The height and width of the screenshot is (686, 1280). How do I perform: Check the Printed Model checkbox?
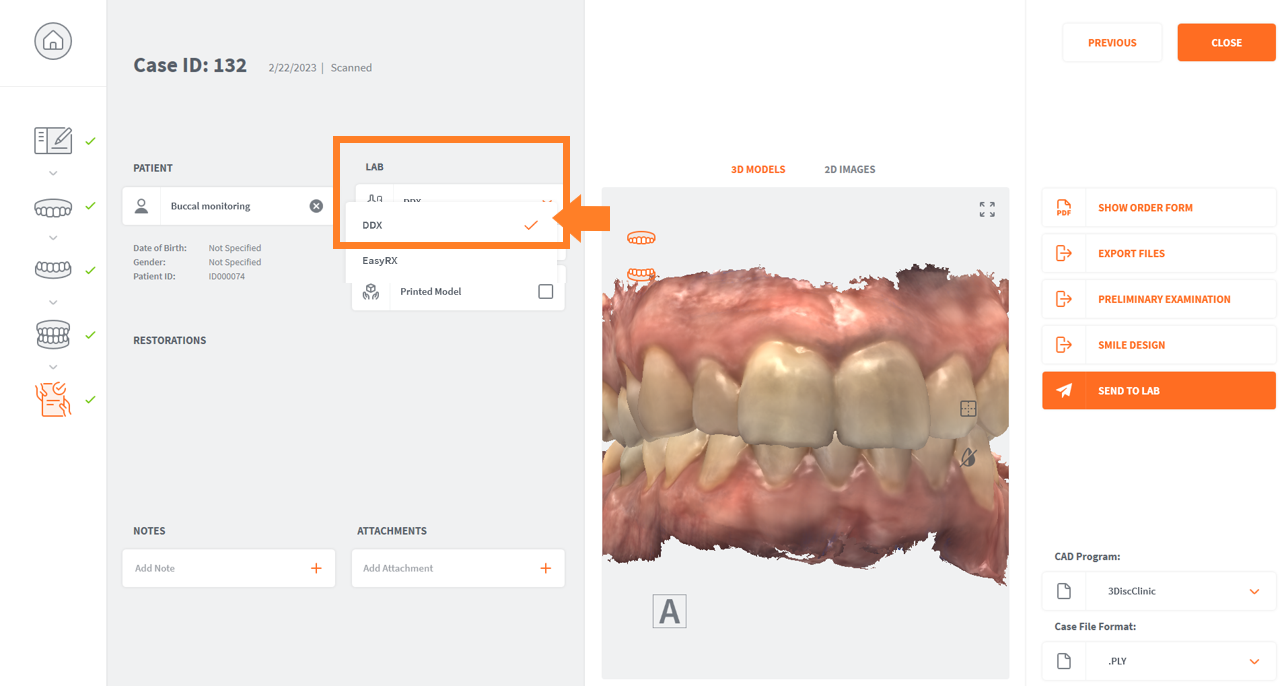pyautogui.click(x=545, y=292)
